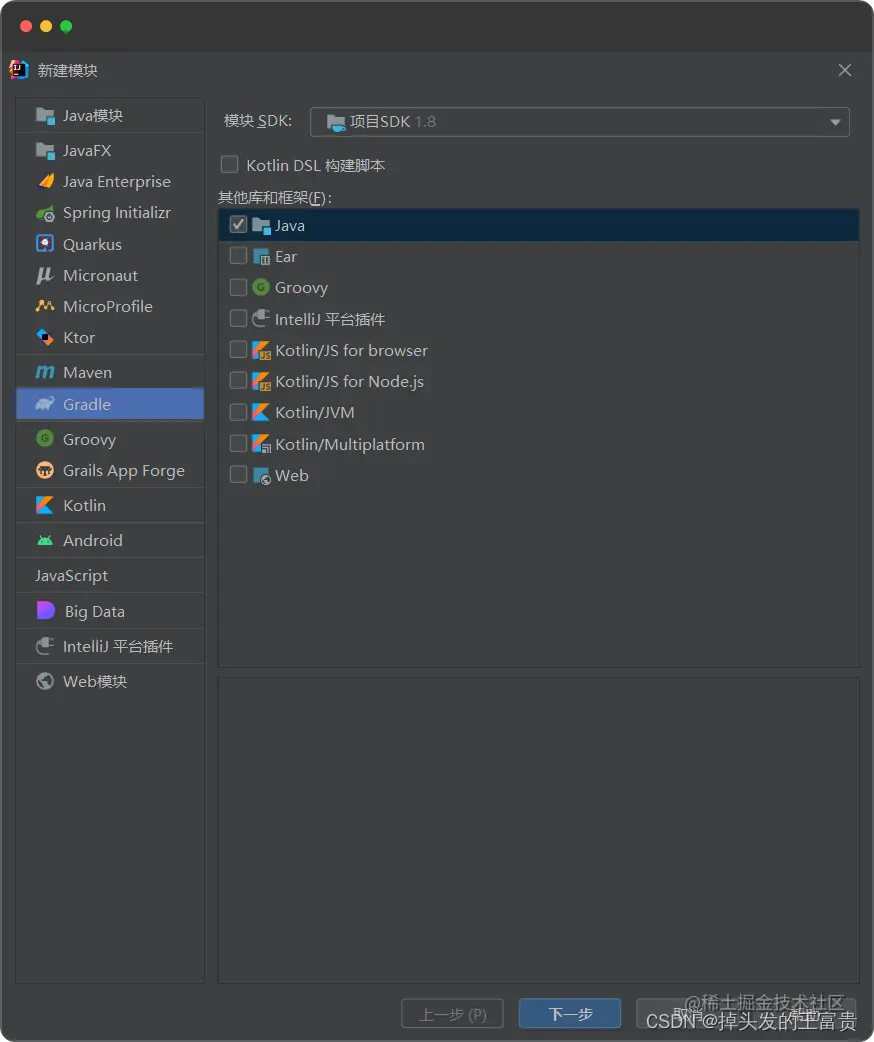Select the Java模块 icon in sidebar

(x=45, y=116)
